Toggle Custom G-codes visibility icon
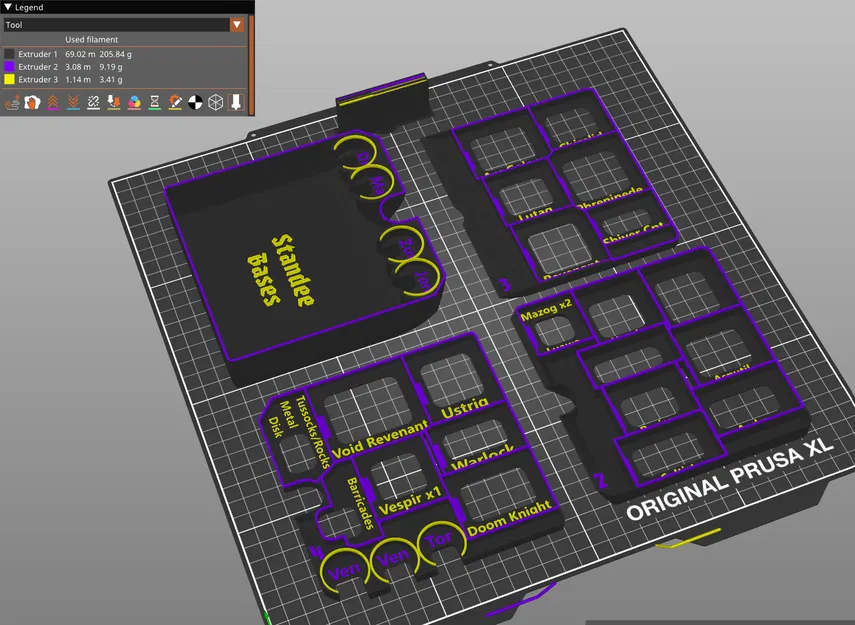The image size is (855, 625). (x=175, y=102)
